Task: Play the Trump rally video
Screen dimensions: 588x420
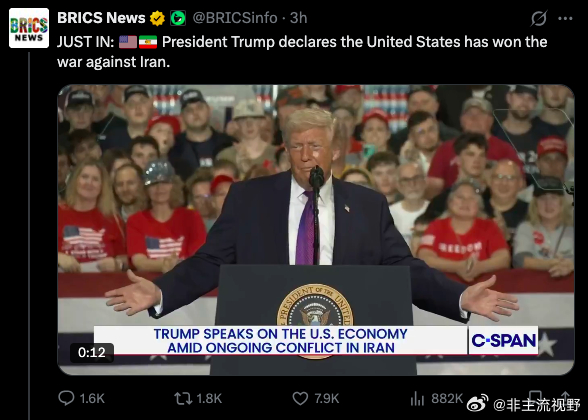Action: (316, 230)
